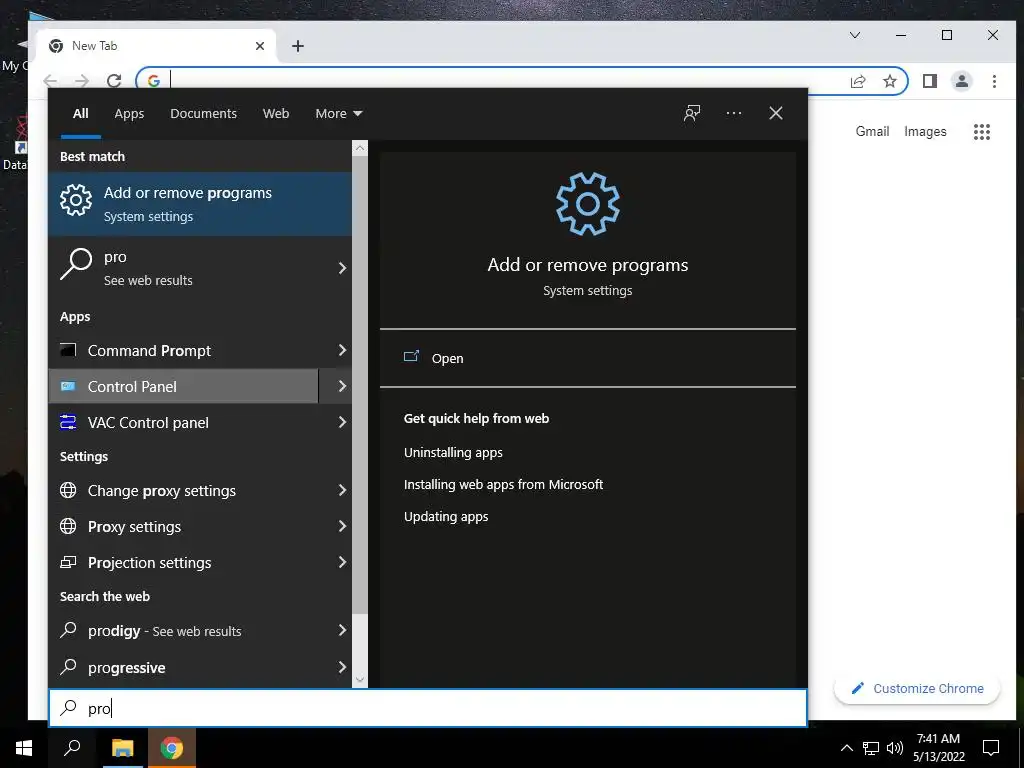
Task: Expand Control Panel options arrow
Action: pyautogui.click(x=342, y=387)
